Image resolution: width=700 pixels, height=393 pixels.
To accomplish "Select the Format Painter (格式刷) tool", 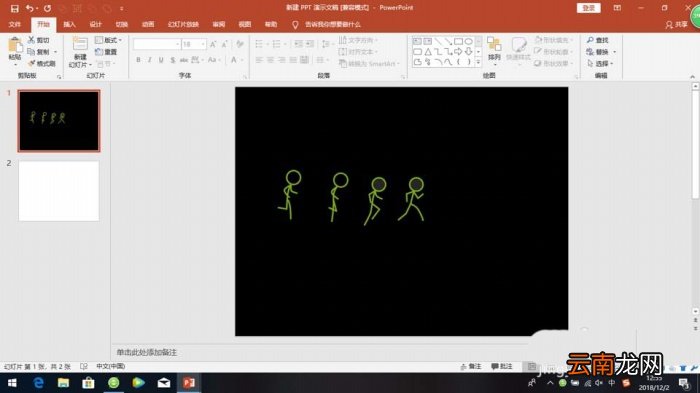I will (42, 64).
